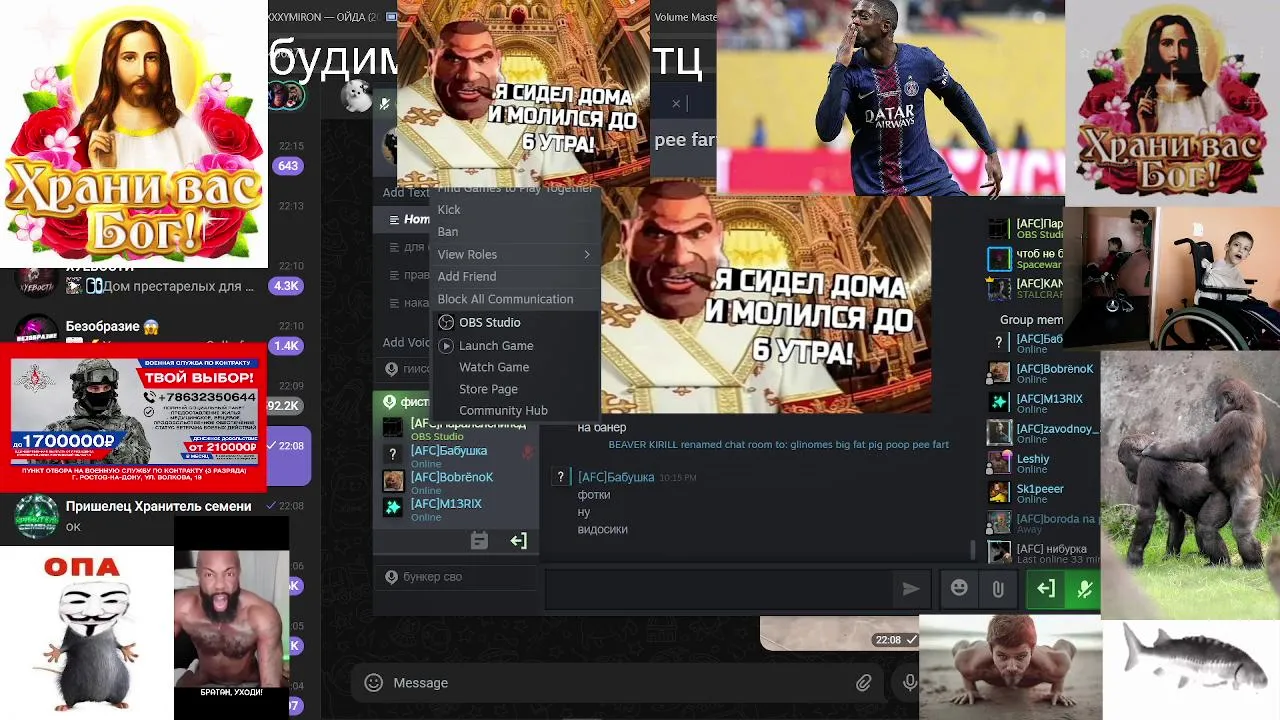Click the close X near pee fart tab
The height and width of the screenshot is (720, 1280).
(676, 103)
